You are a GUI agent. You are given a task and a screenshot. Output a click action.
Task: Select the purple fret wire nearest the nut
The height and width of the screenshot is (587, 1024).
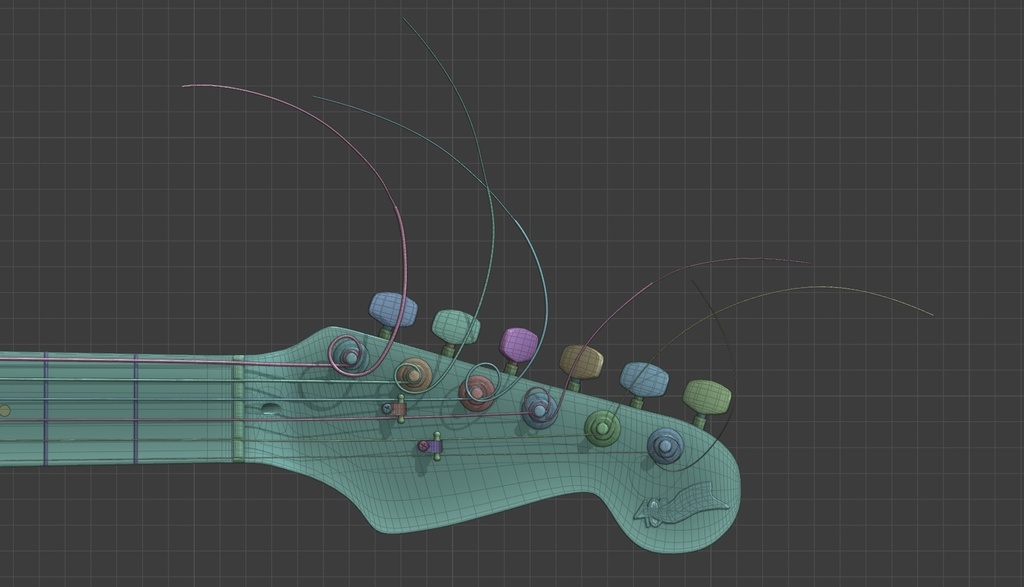point(136,409)
